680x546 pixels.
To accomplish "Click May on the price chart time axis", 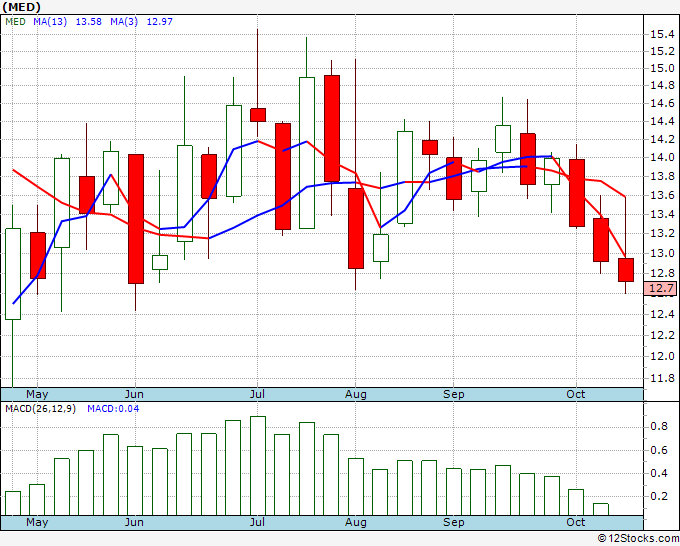I will click(37, 394).
